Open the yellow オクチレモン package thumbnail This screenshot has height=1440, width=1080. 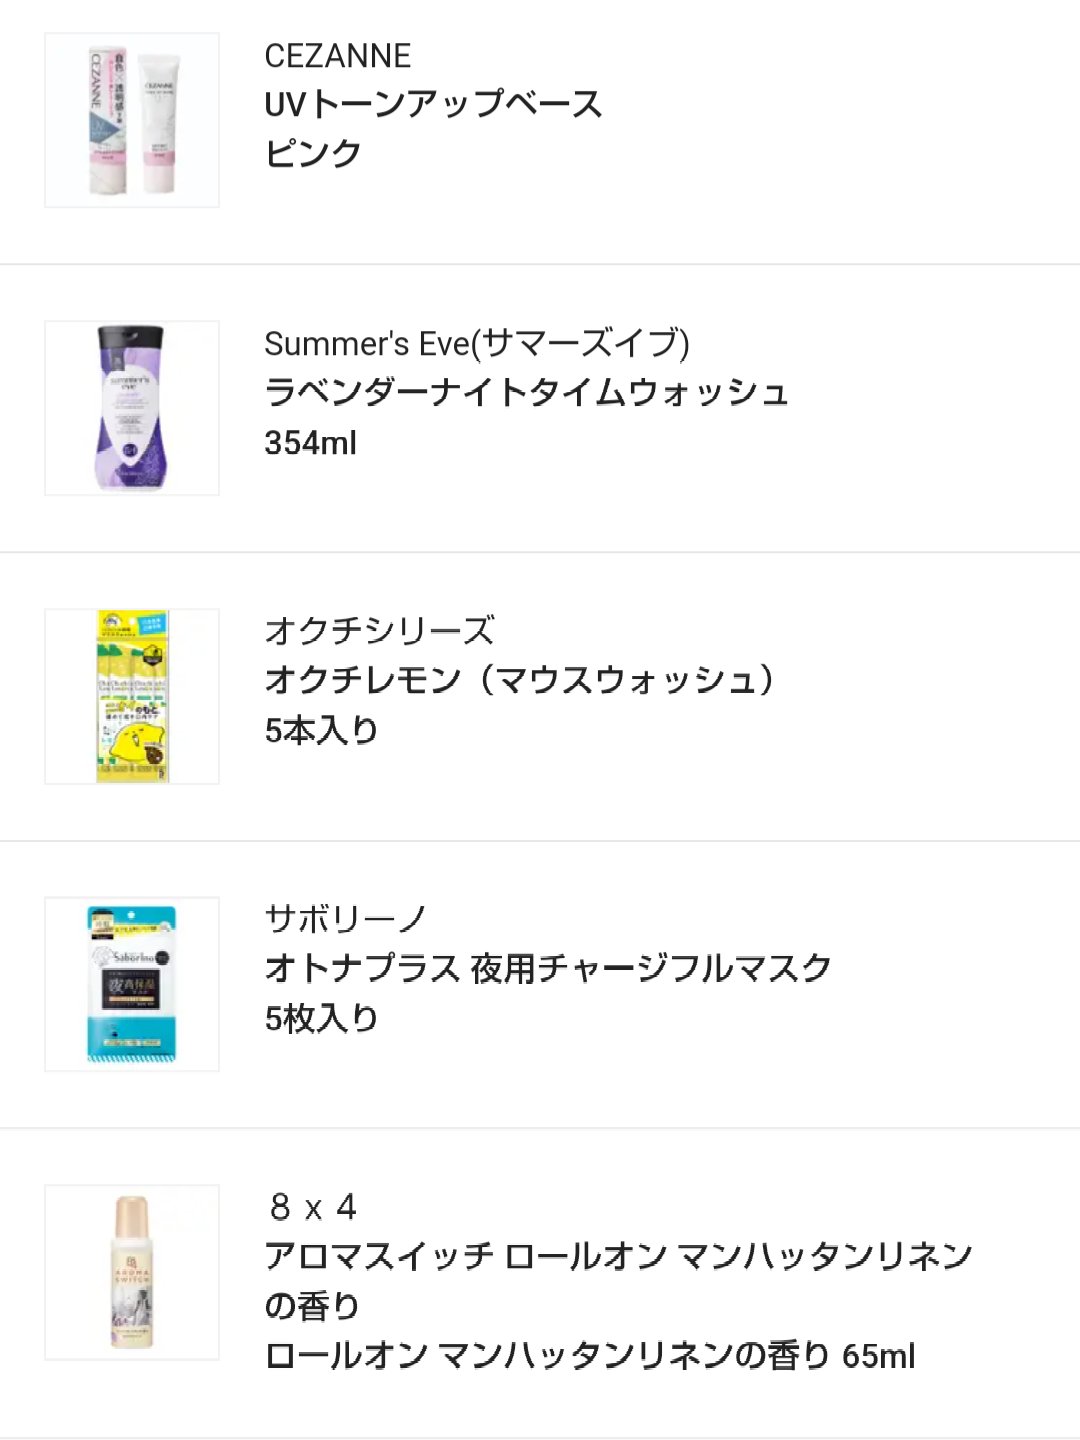click(x=132, y=696)
